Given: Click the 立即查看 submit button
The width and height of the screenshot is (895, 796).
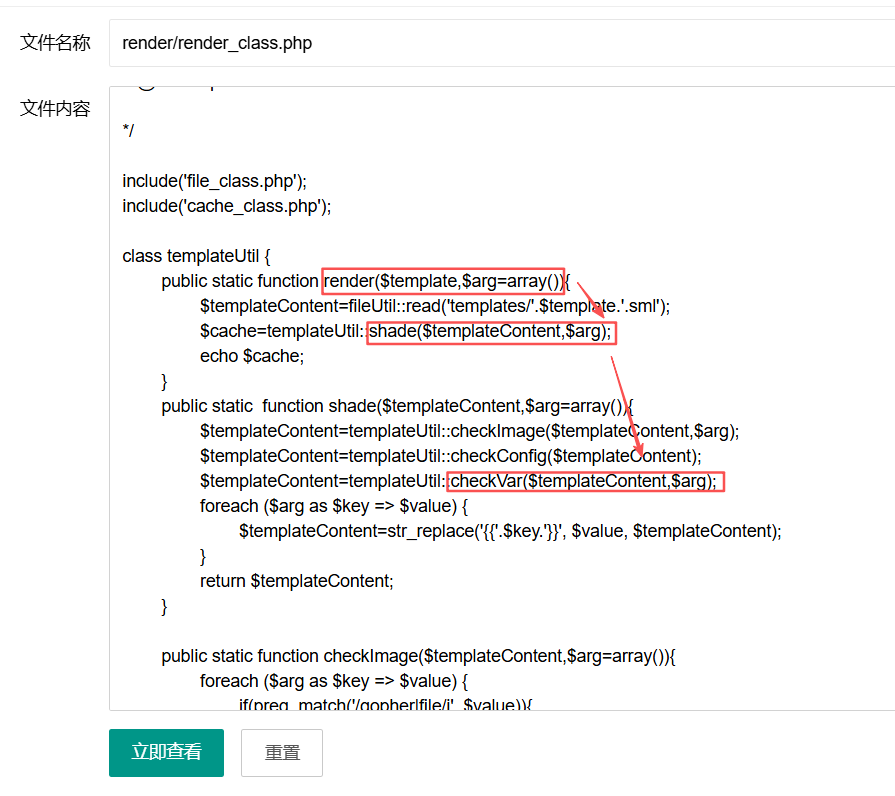Looking at the screenshot, I should (166, 752).
